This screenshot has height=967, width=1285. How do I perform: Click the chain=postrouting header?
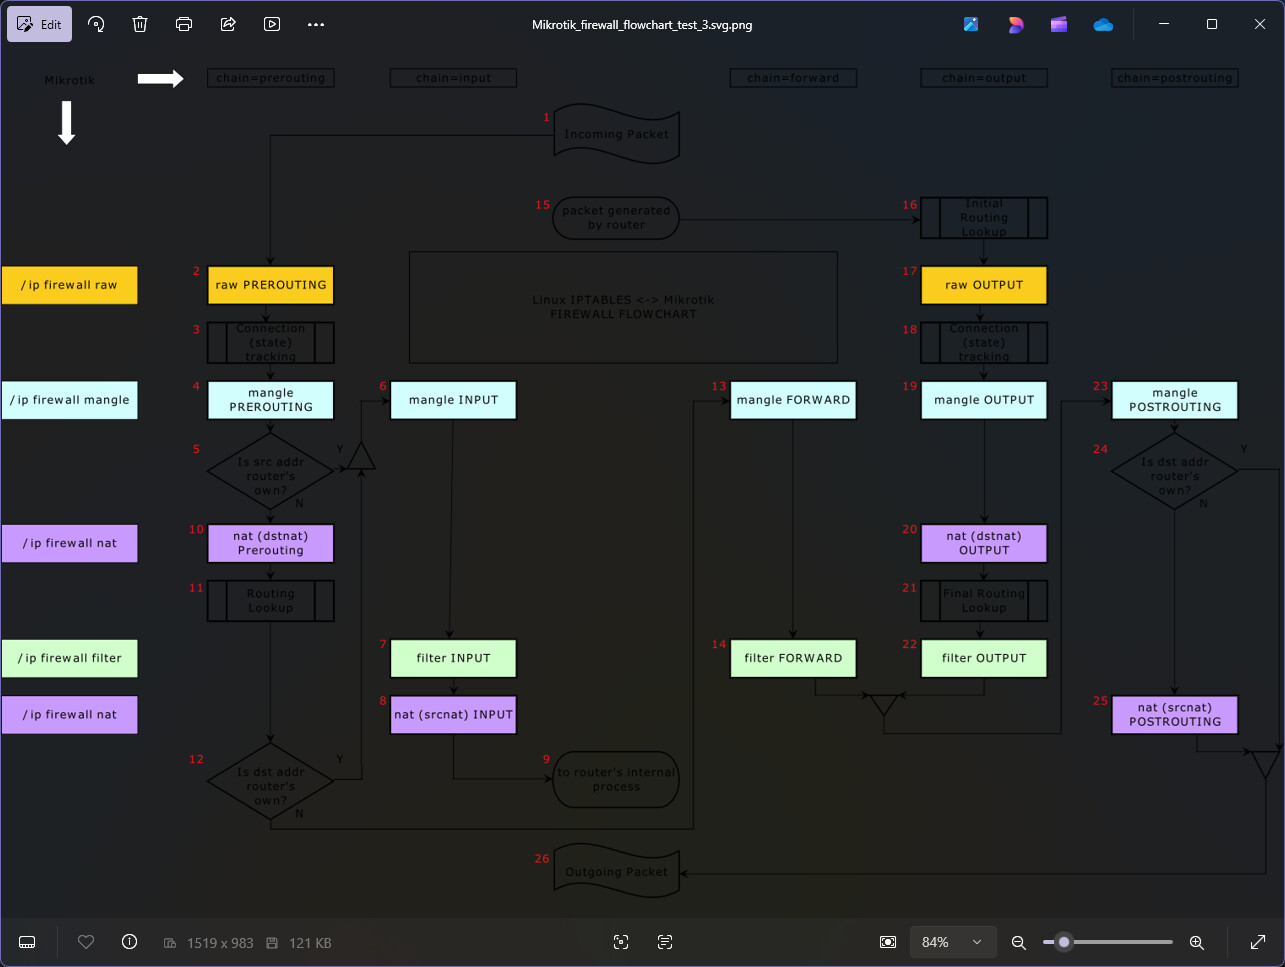1175,78
